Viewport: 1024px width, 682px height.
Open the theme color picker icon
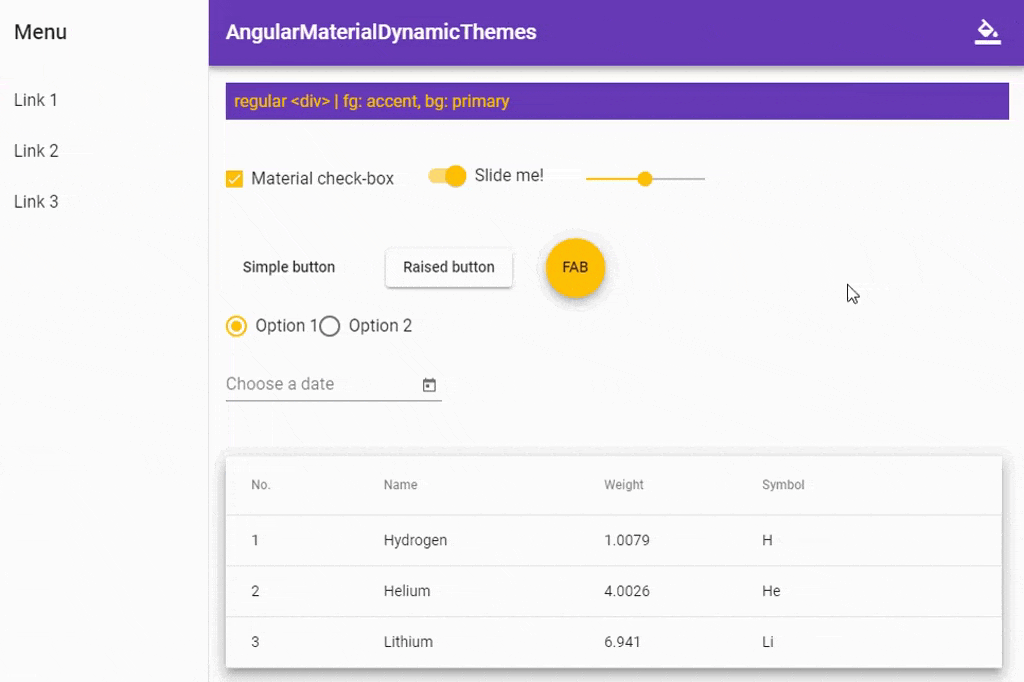[987, 32]
